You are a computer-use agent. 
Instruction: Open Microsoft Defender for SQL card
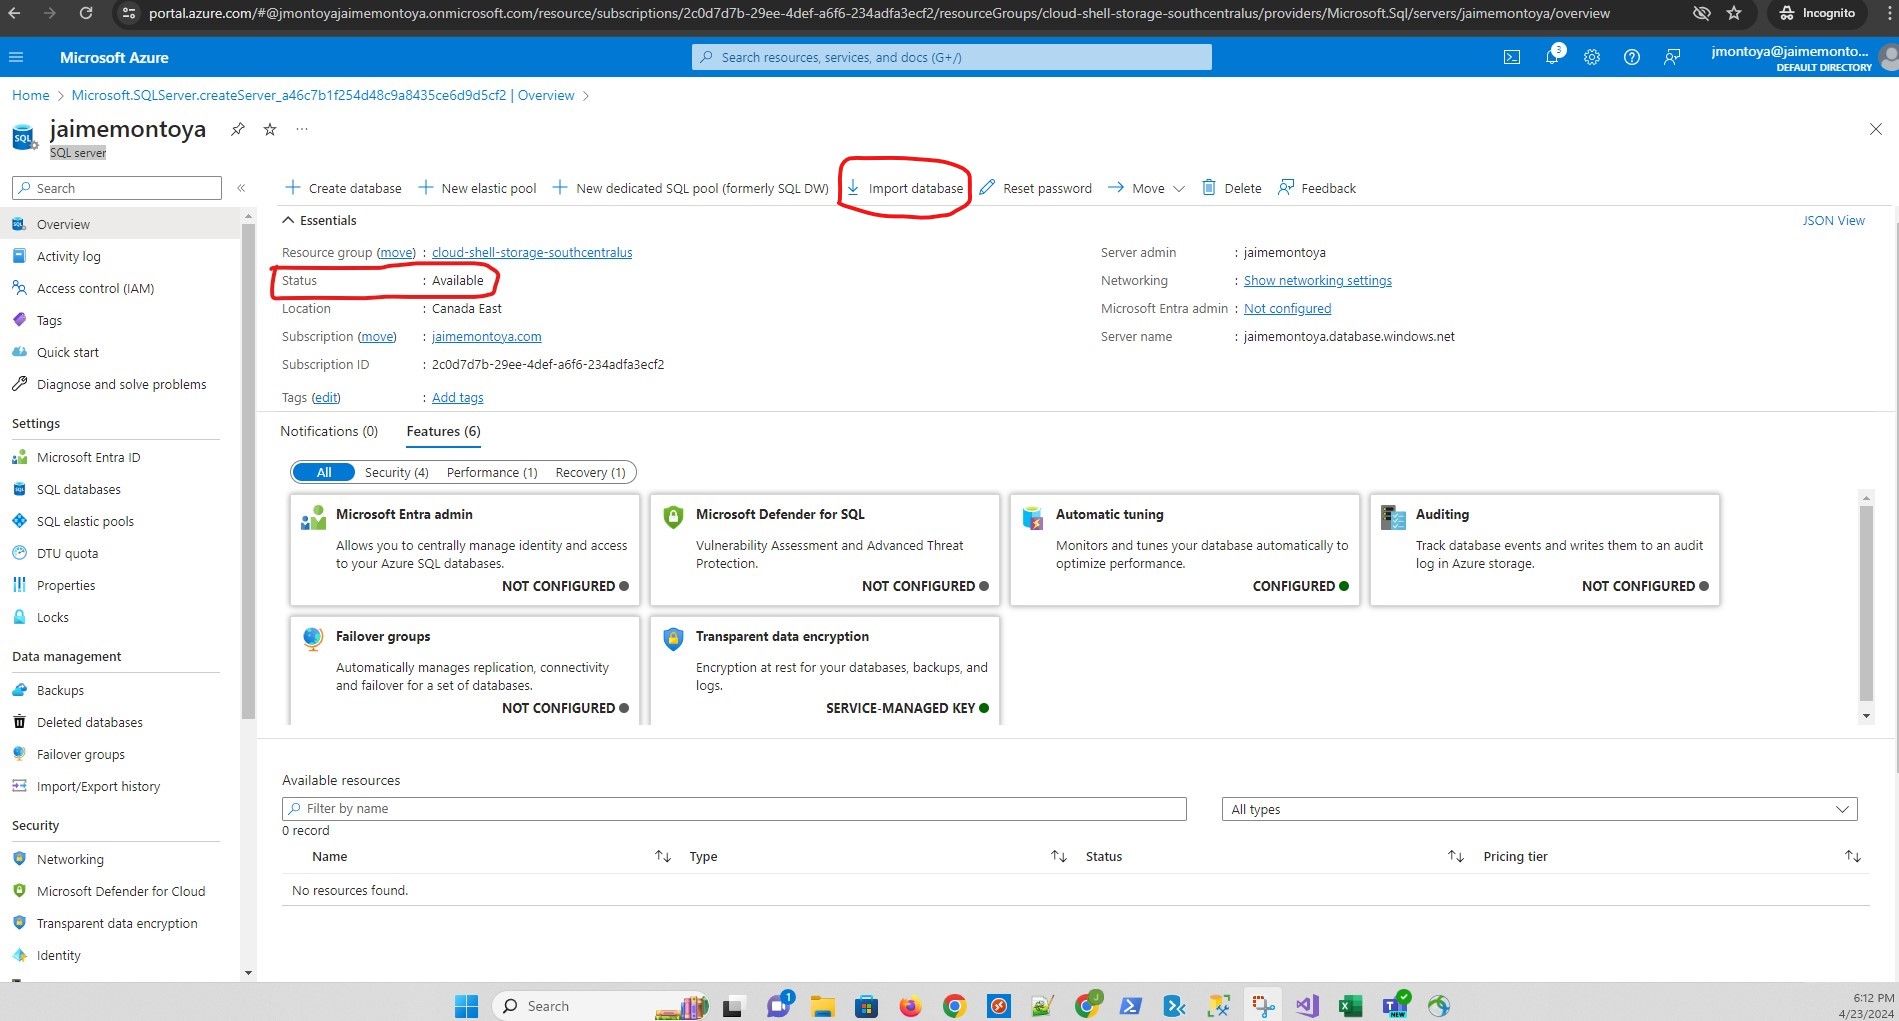825,549
